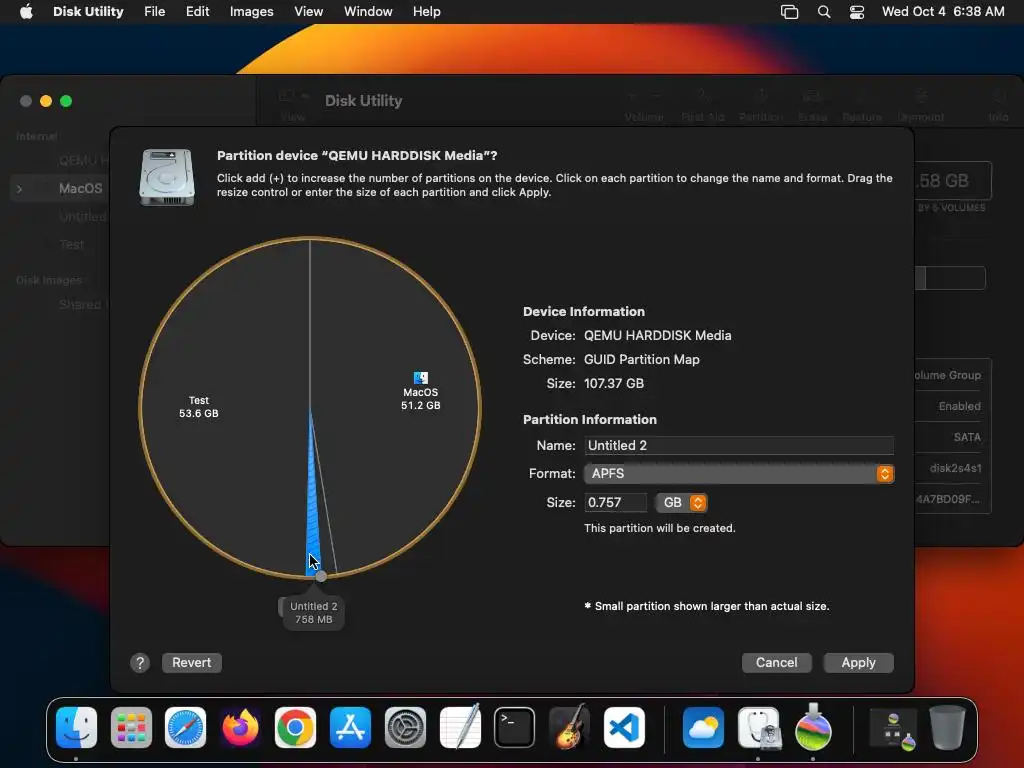Open Finder from the Dock

point(76,728)
